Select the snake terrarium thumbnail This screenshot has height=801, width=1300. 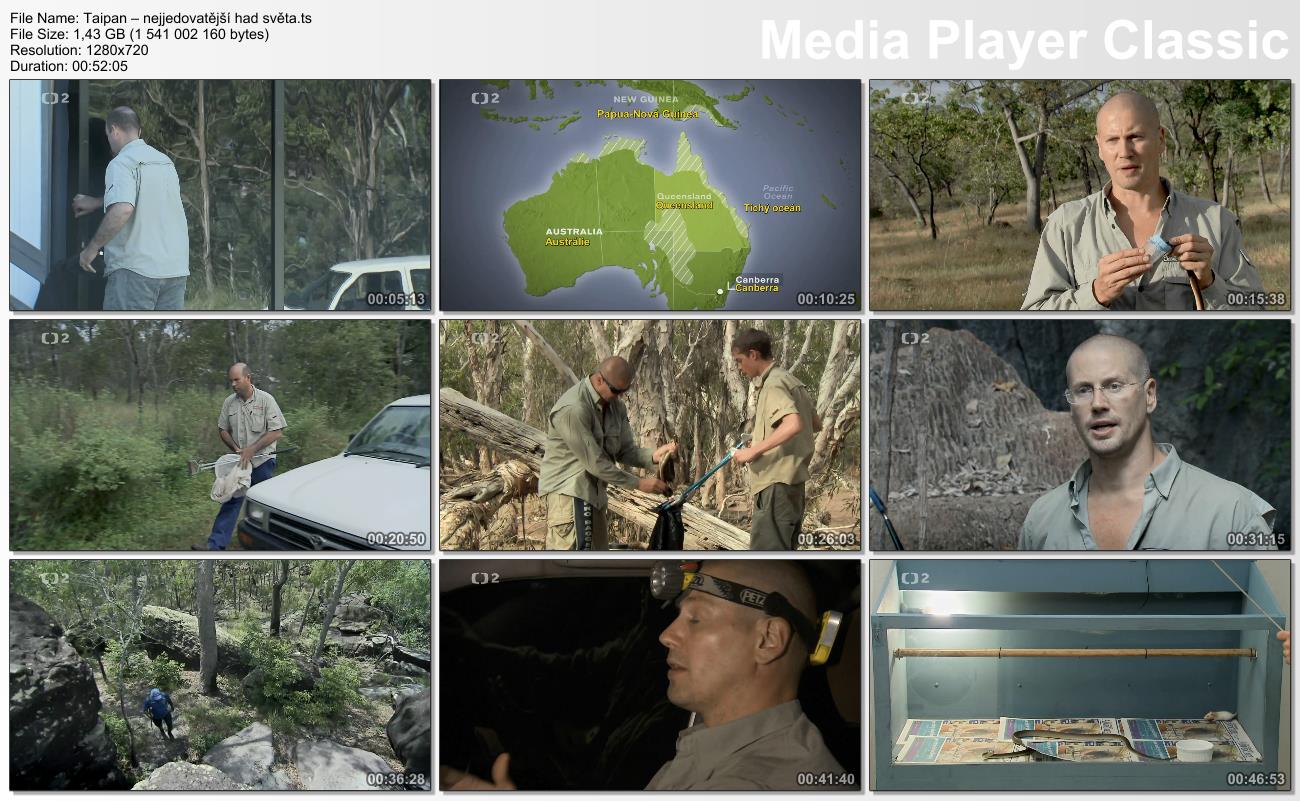[1080, 675]
